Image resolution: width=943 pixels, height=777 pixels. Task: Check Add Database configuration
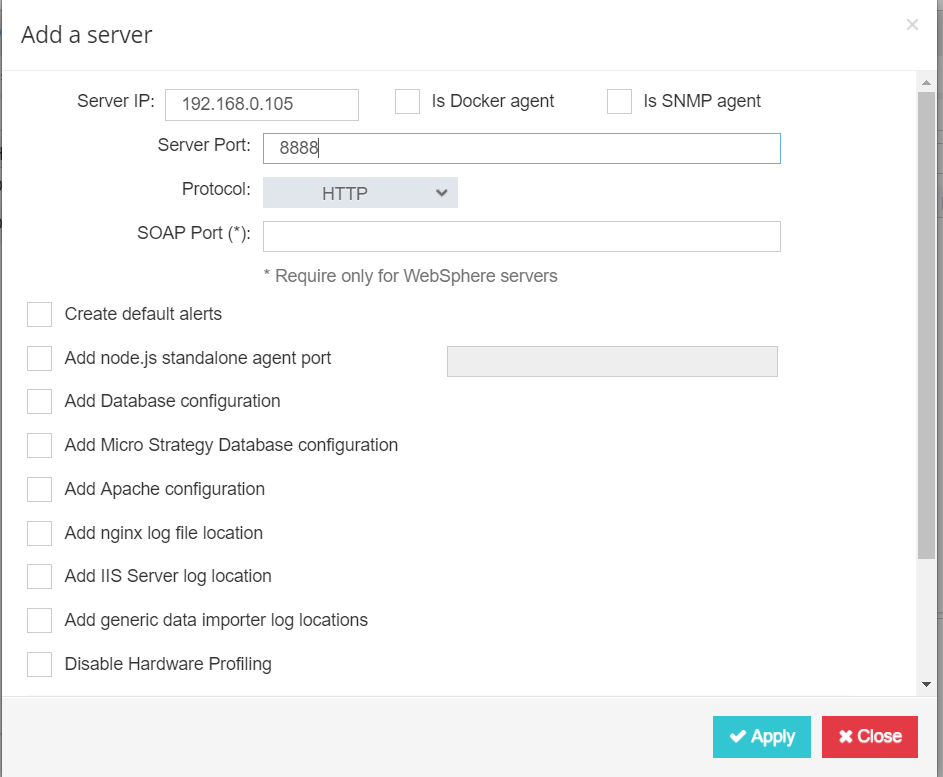[x=40, y=402]
